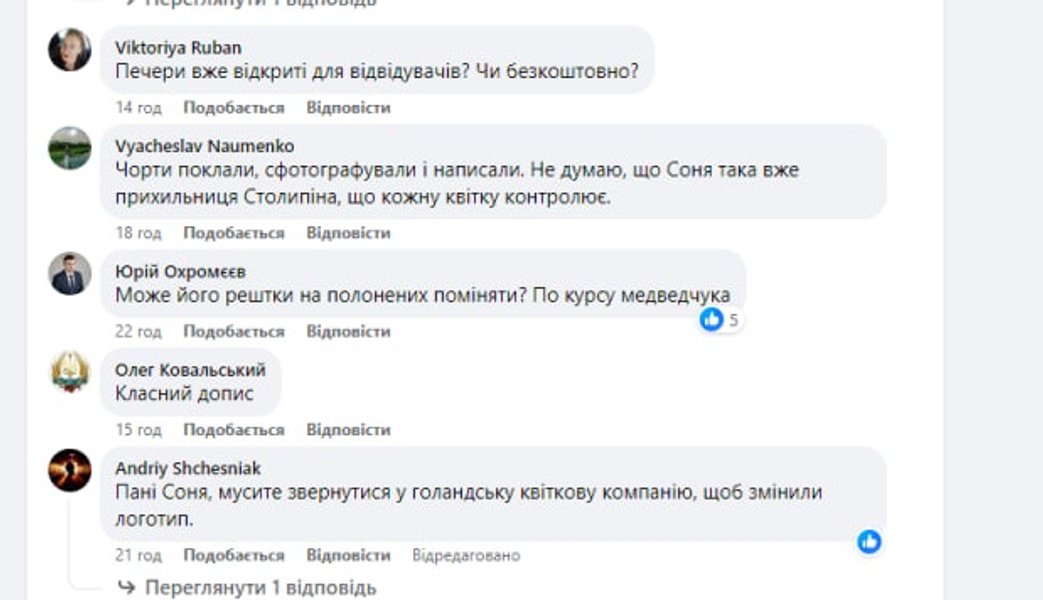Like Andriy Shchesniak's comment
Screen dimensions: 1043x600
point(234,555)
